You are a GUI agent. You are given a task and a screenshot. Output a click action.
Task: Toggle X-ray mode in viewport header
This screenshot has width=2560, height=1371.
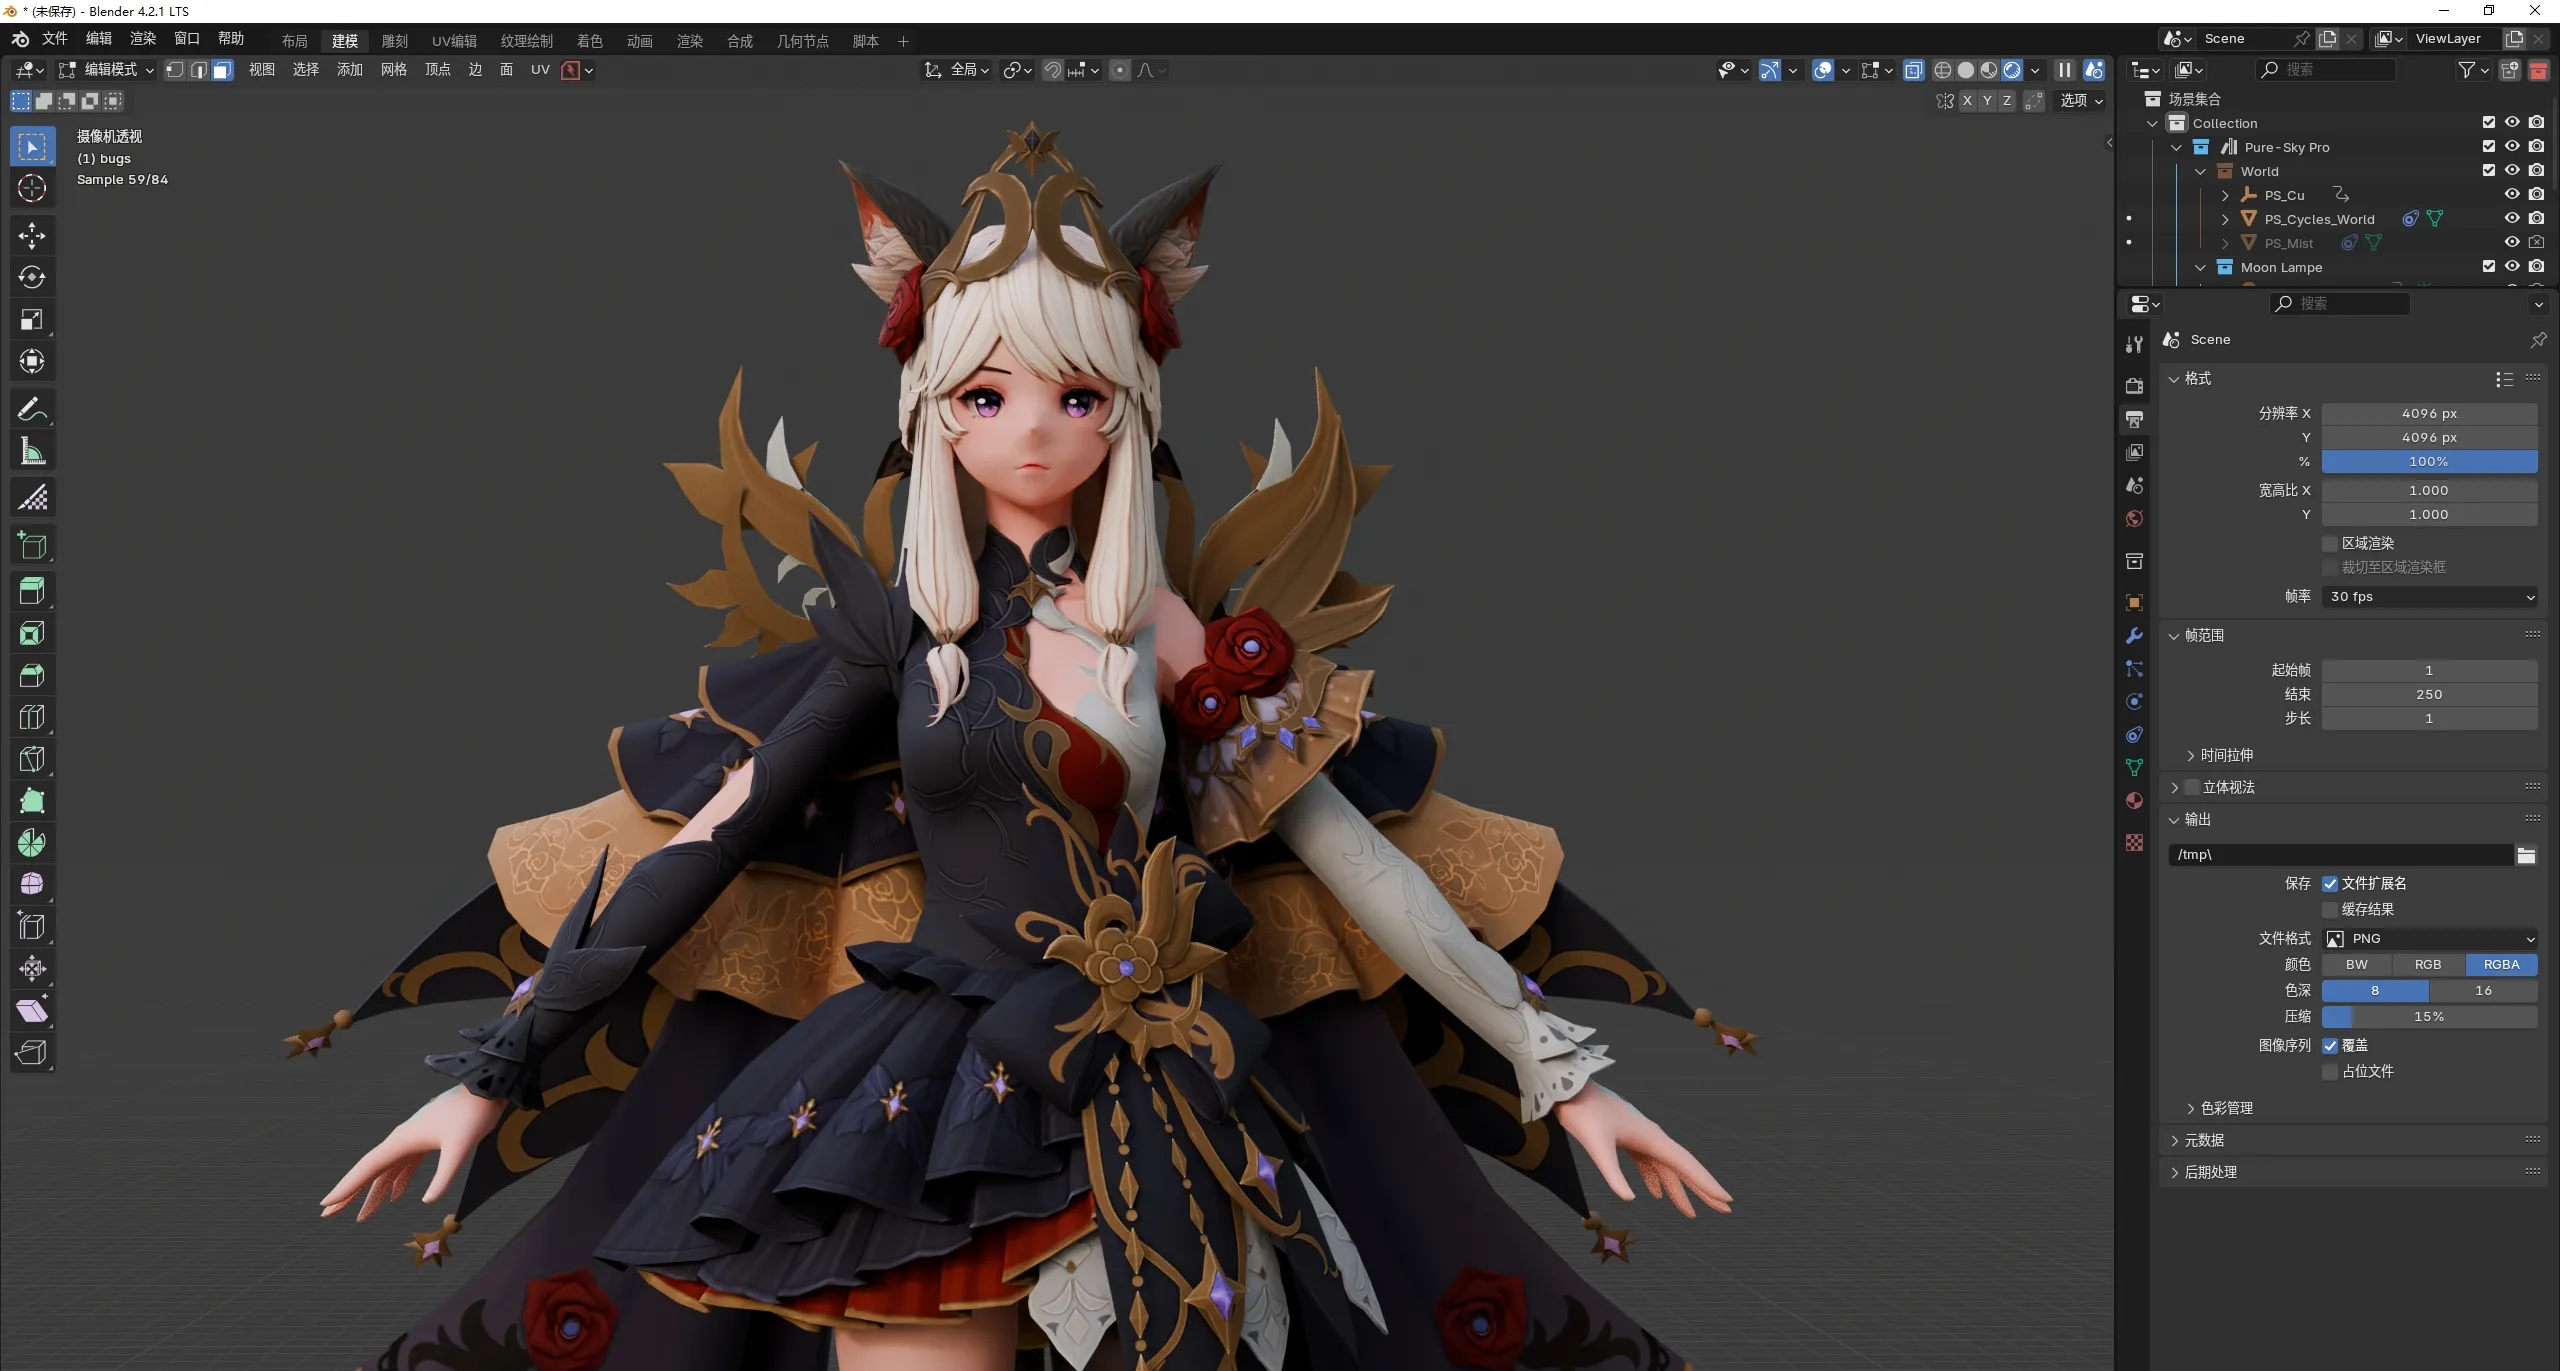[x=1913, y=70]
